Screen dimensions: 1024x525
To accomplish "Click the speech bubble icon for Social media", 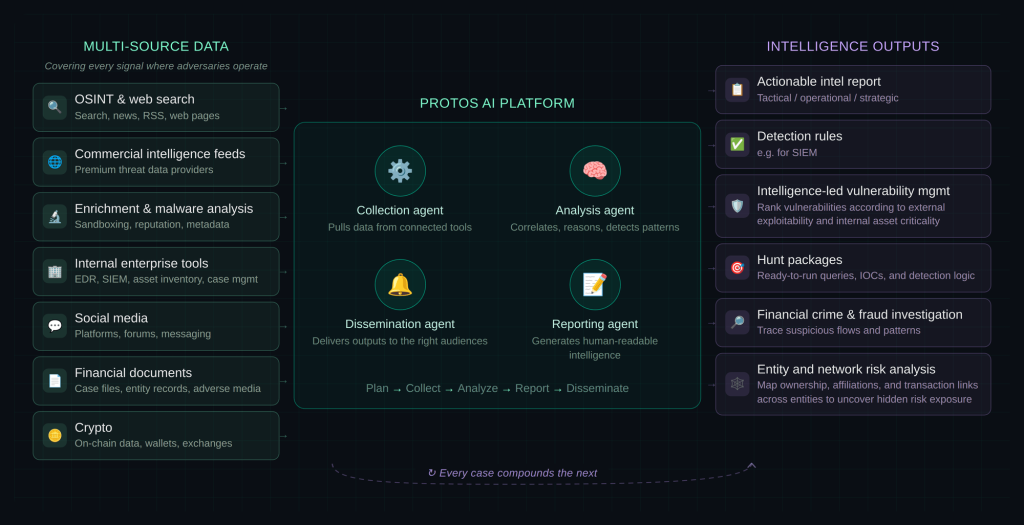I will pyautogui.click(x=55, y=326).
